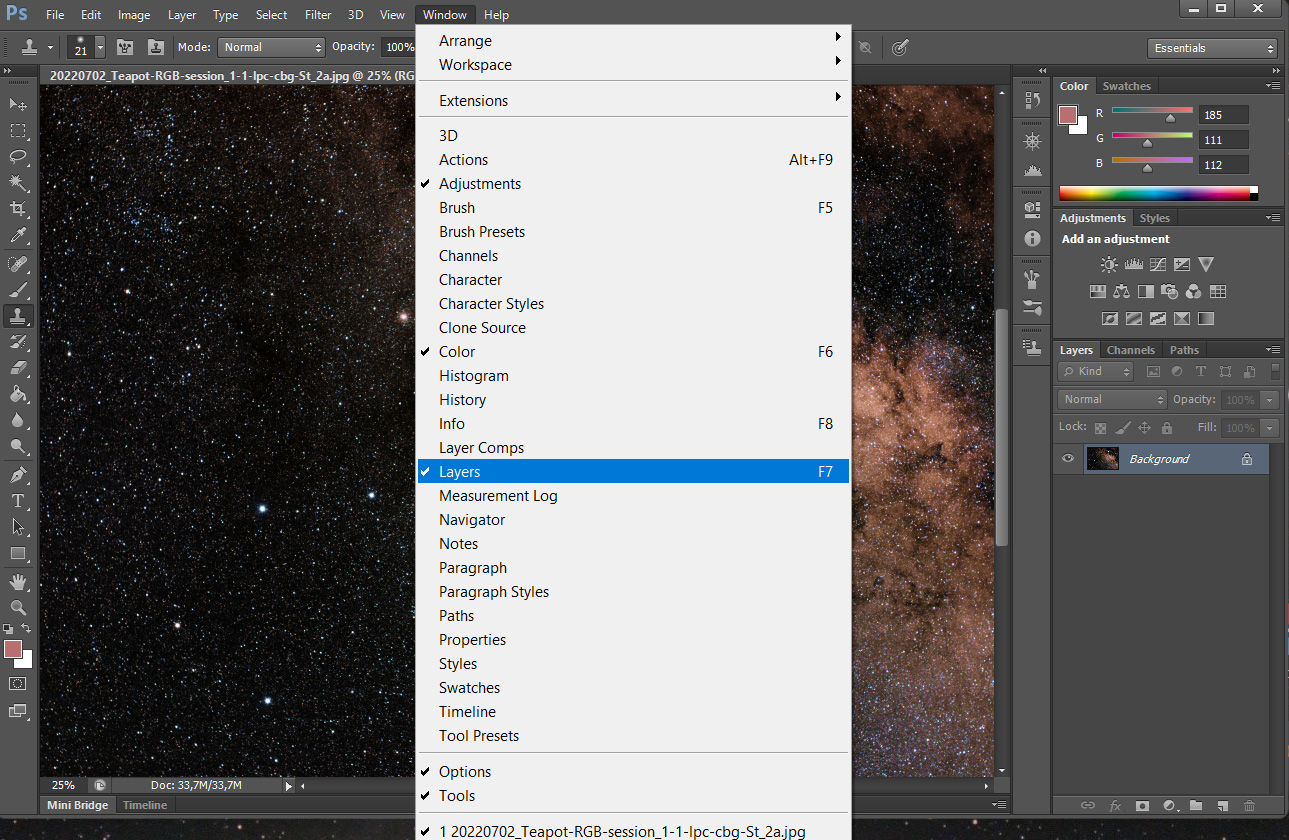Choose Histogram from the Window menu
The image size is (1289, 840).
click(x=474, y=376)
